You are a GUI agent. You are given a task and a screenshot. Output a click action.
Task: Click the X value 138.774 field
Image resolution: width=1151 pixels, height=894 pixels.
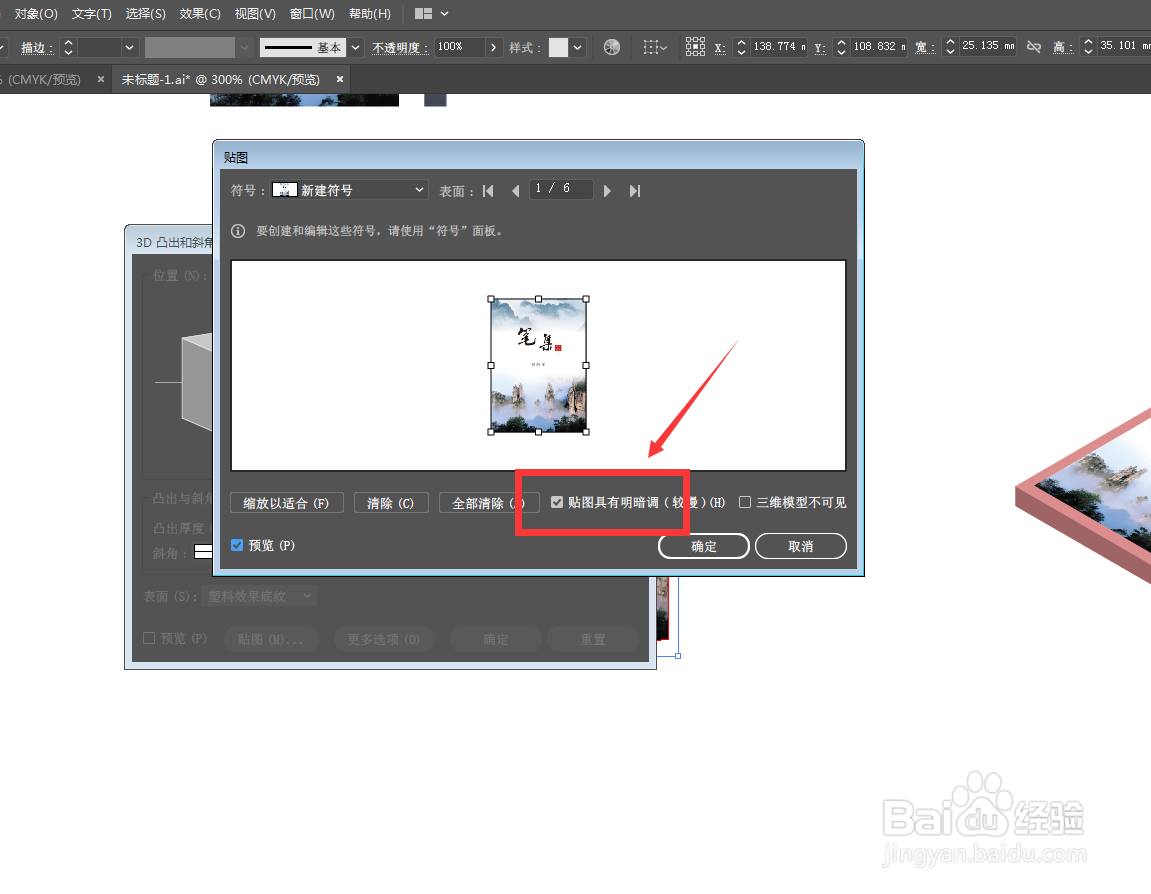[779, 47]
